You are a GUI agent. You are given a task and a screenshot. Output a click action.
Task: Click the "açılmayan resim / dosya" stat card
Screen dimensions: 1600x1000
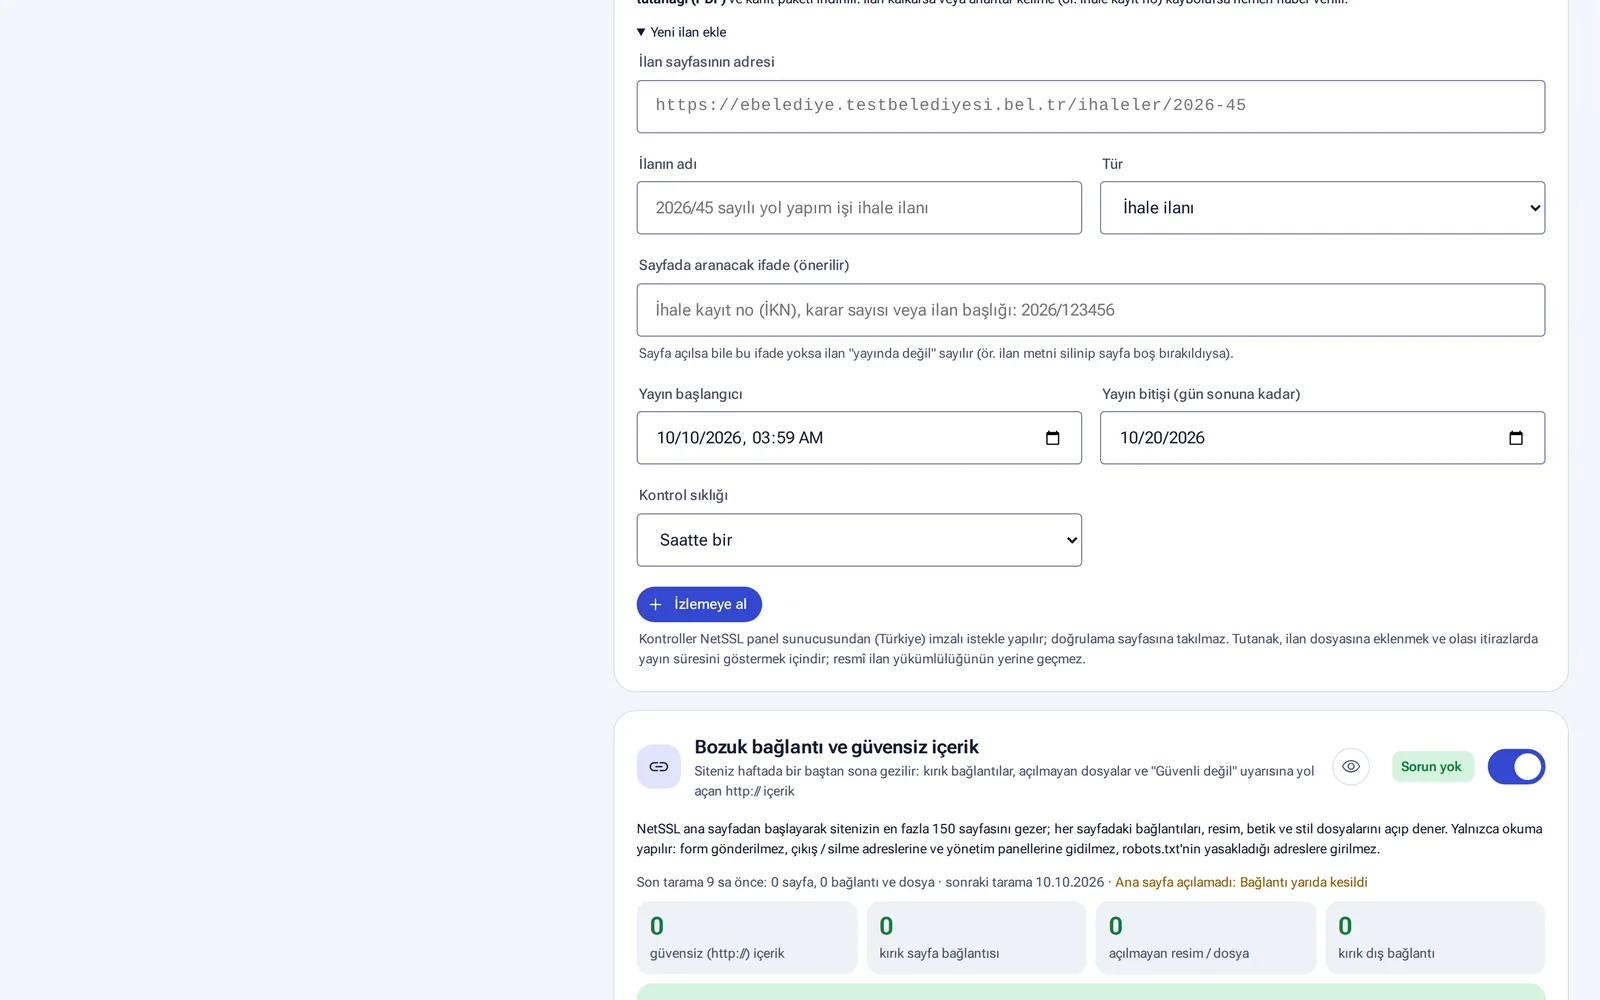point(1206,938)
